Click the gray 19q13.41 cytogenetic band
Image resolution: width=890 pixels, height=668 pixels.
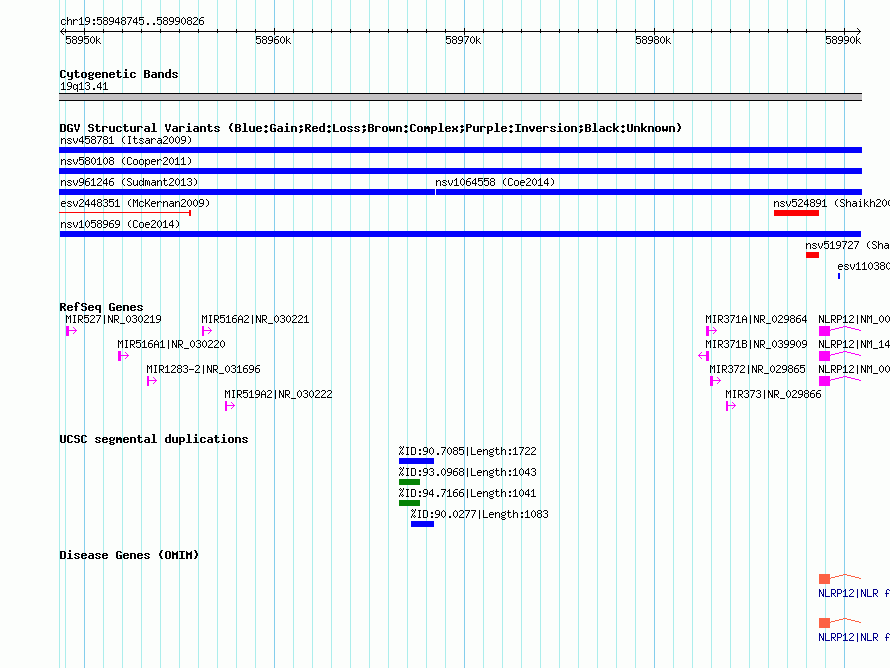coord(460,97)
